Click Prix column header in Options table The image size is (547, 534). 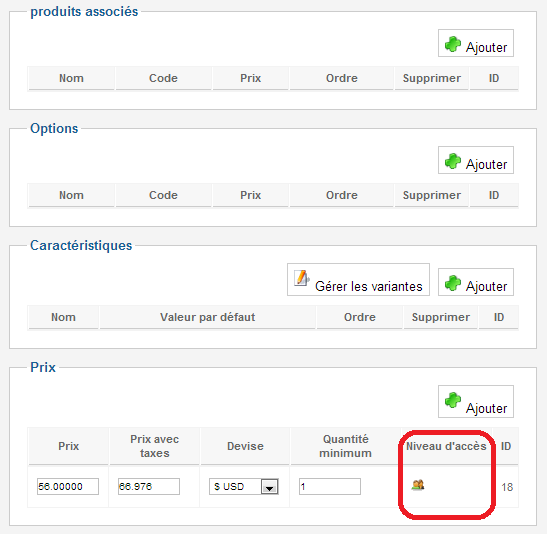click(250, 195)
